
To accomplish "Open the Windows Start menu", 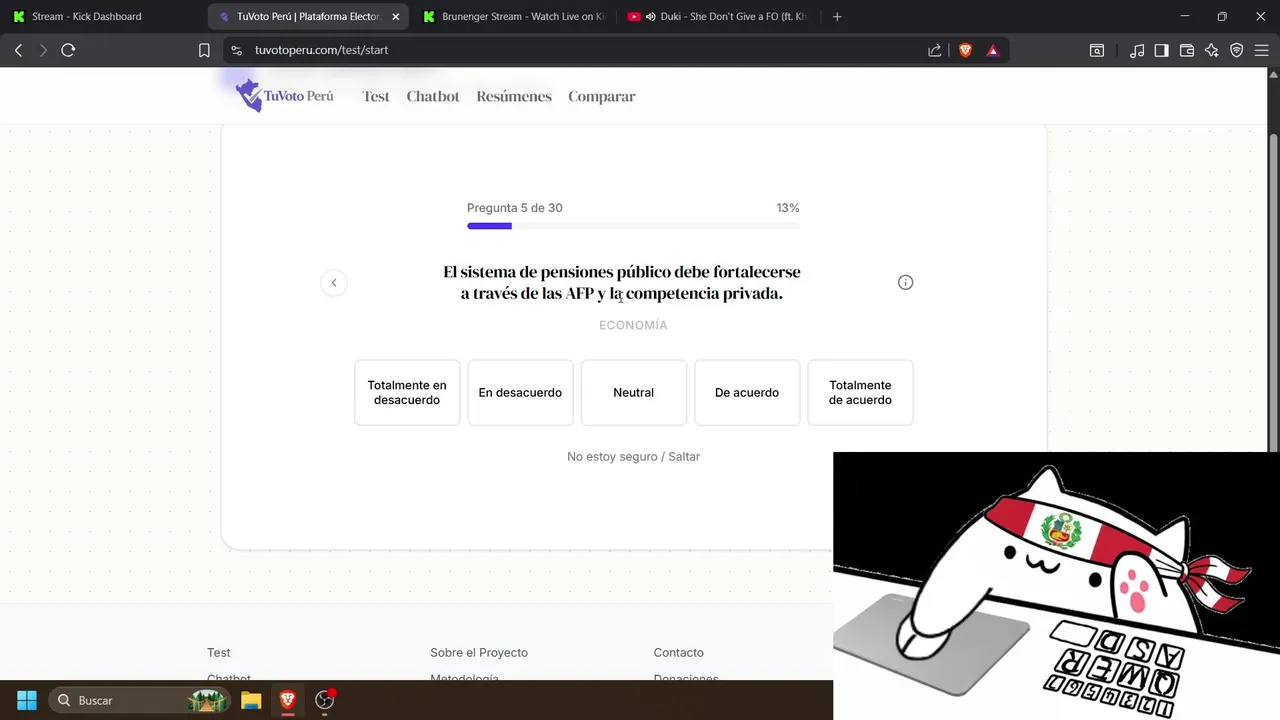I will [x=27, y=700].
